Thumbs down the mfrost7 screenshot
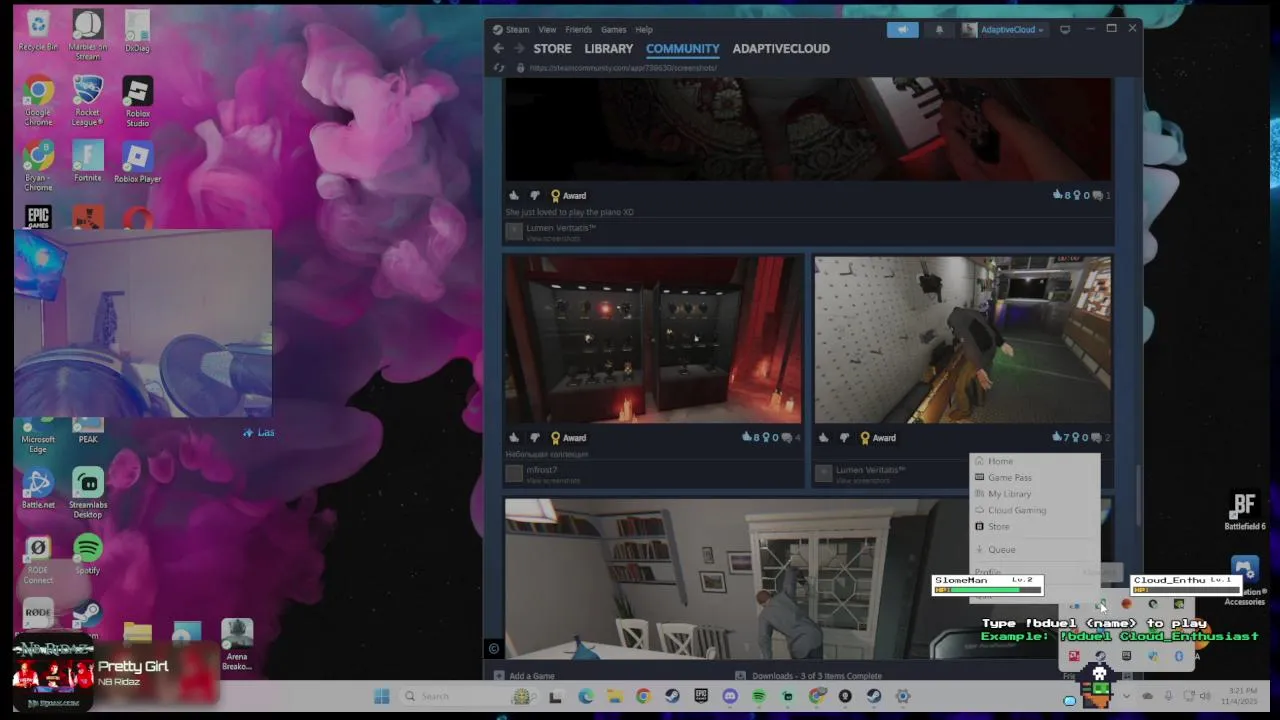Image resolution: width=1280 pixels, height=720 pixels. pyautogui.click(x=534, y=438)
